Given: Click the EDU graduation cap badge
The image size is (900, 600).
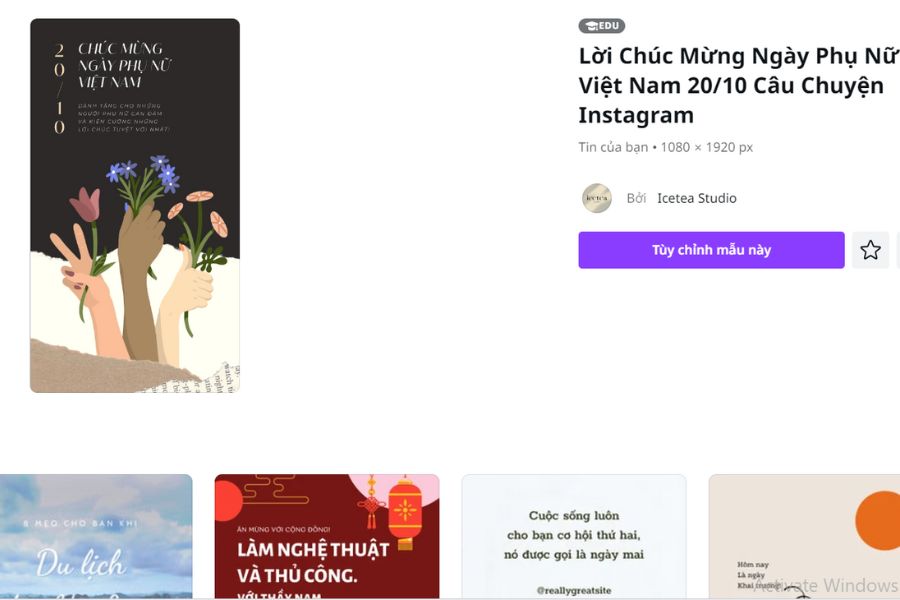Looking at the screenshot, I should click(x=602, y=26).
